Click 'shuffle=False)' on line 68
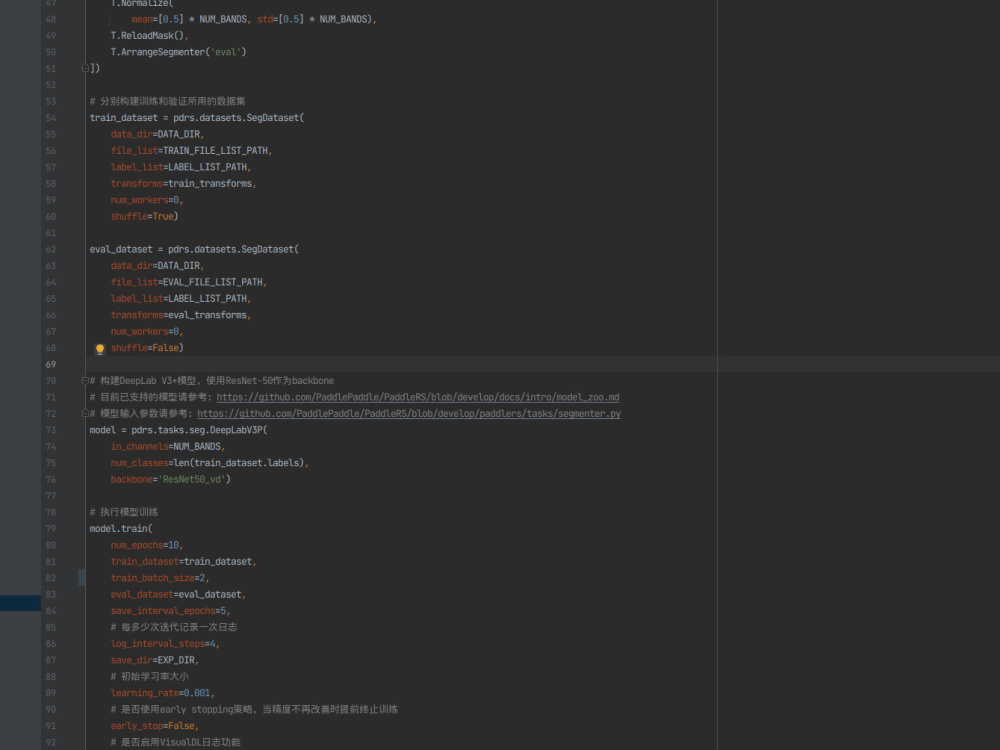Image resolution: width=1000 pixels, height=750 pixels. pyautogui.click(x=147, y=348)
